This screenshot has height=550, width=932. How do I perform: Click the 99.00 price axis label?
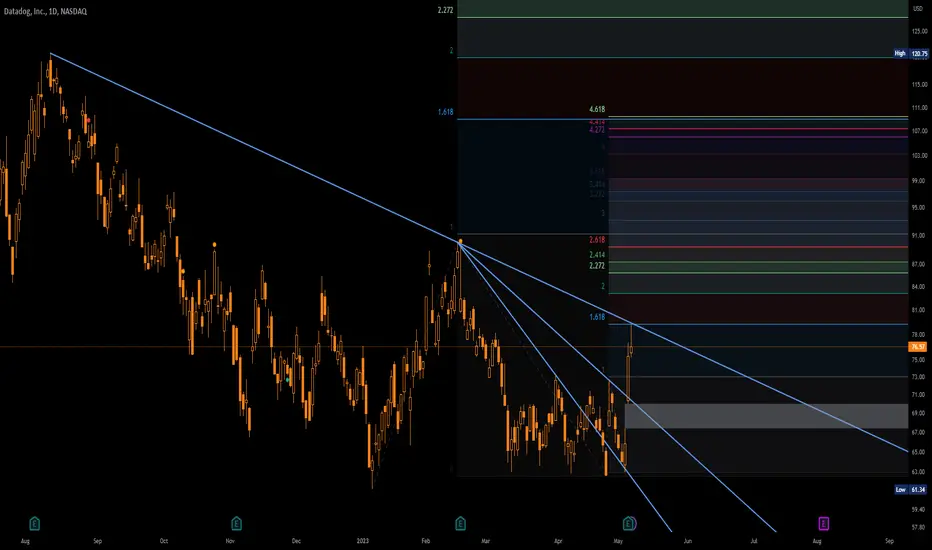tap(919, 181)
